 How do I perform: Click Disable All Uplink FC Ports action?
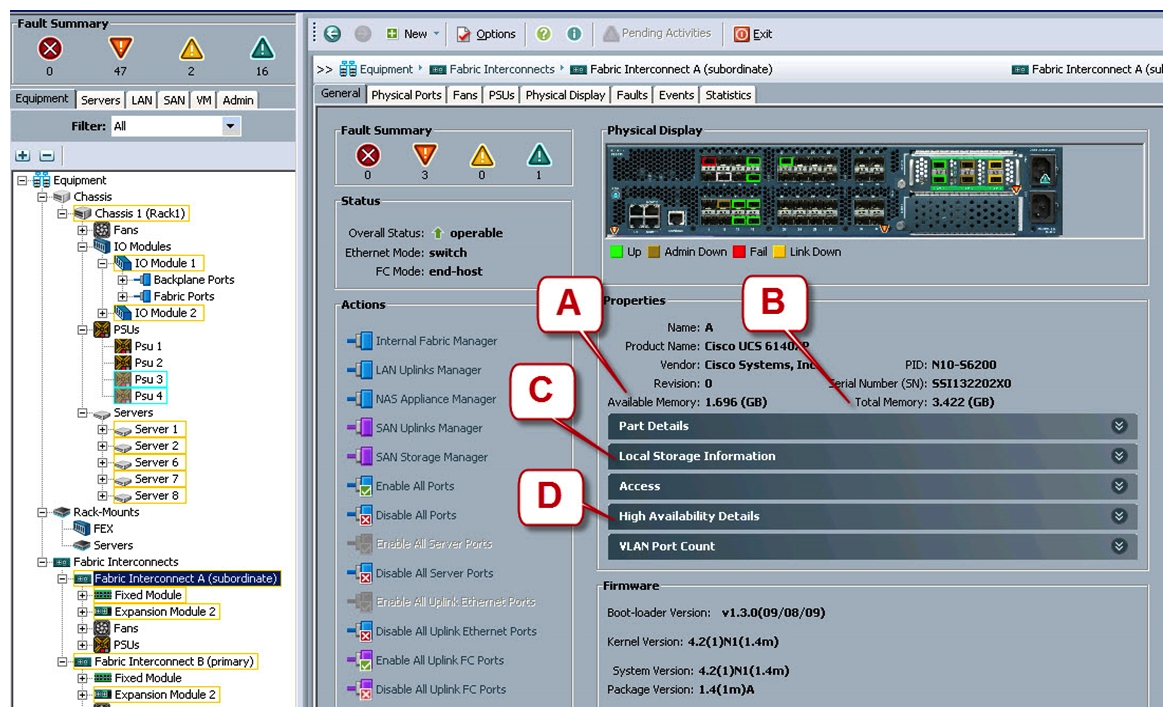pos(427,690)
